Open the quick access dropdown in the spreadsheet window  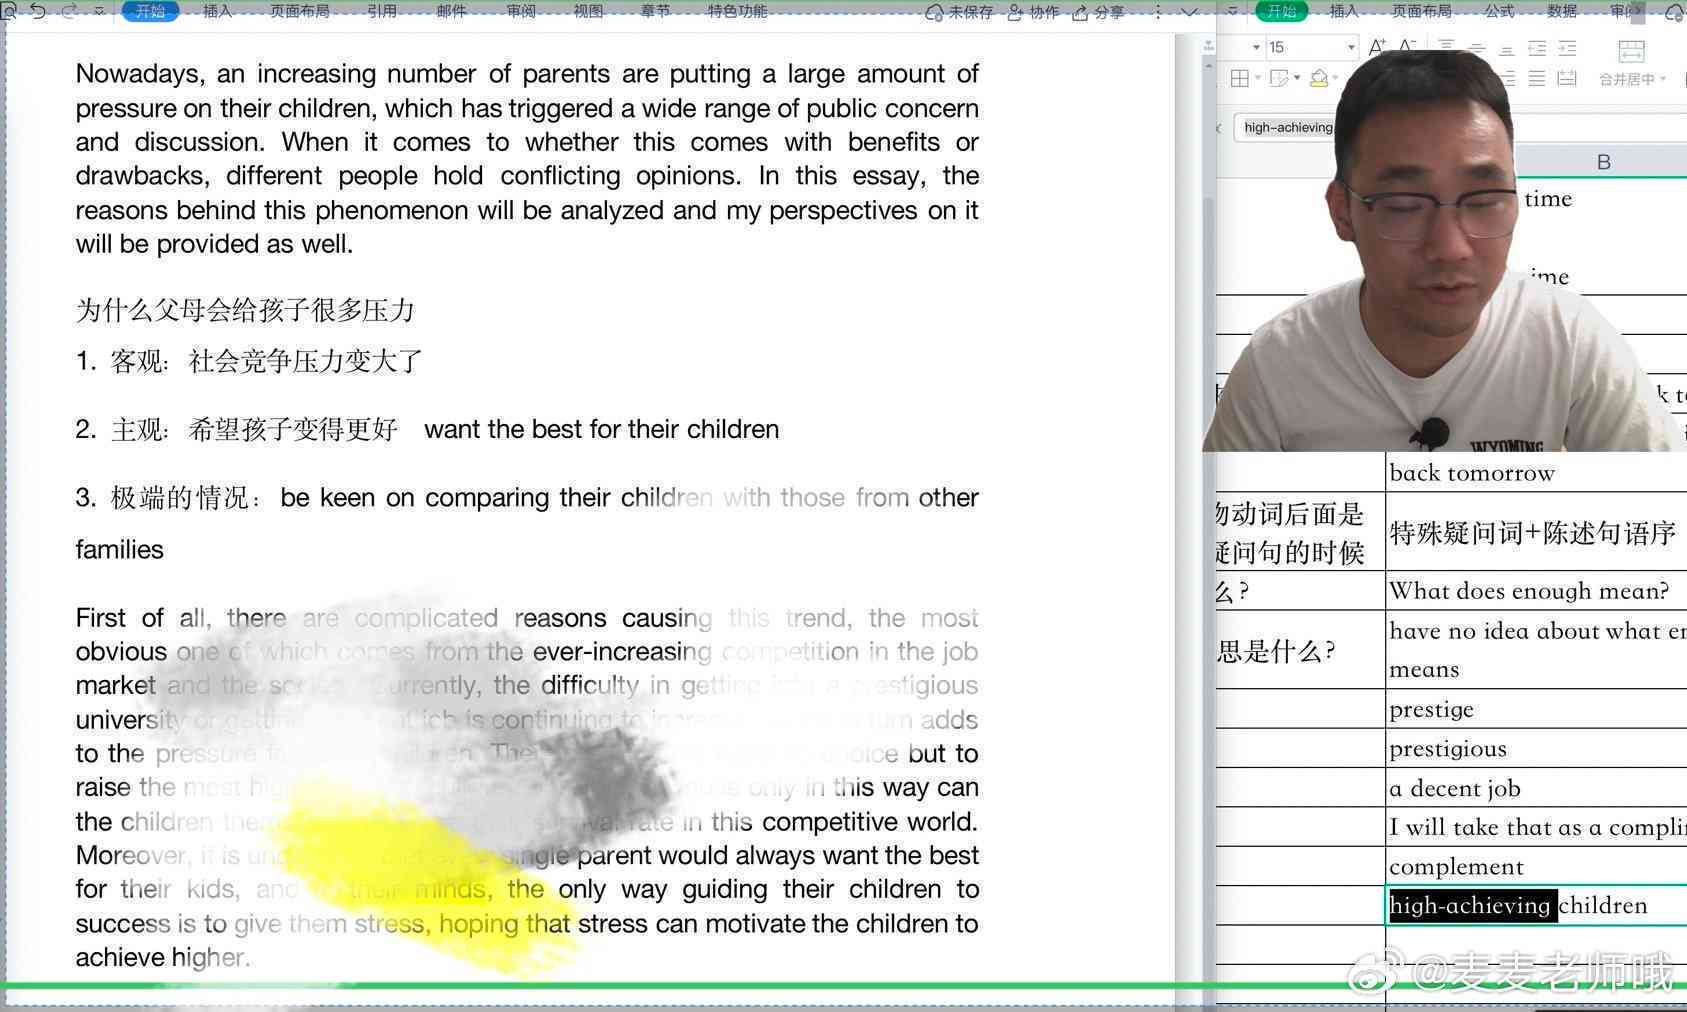point(1233,11)
